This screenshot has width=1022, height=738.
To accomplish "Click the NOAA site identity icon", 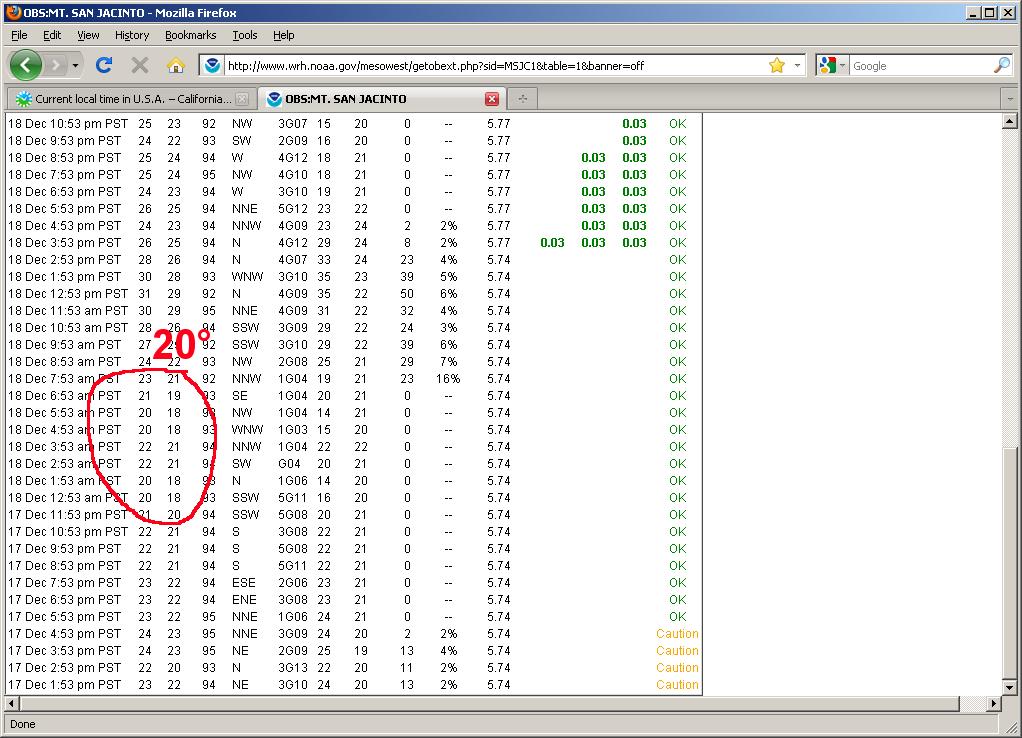I will [x=212, y=65].
